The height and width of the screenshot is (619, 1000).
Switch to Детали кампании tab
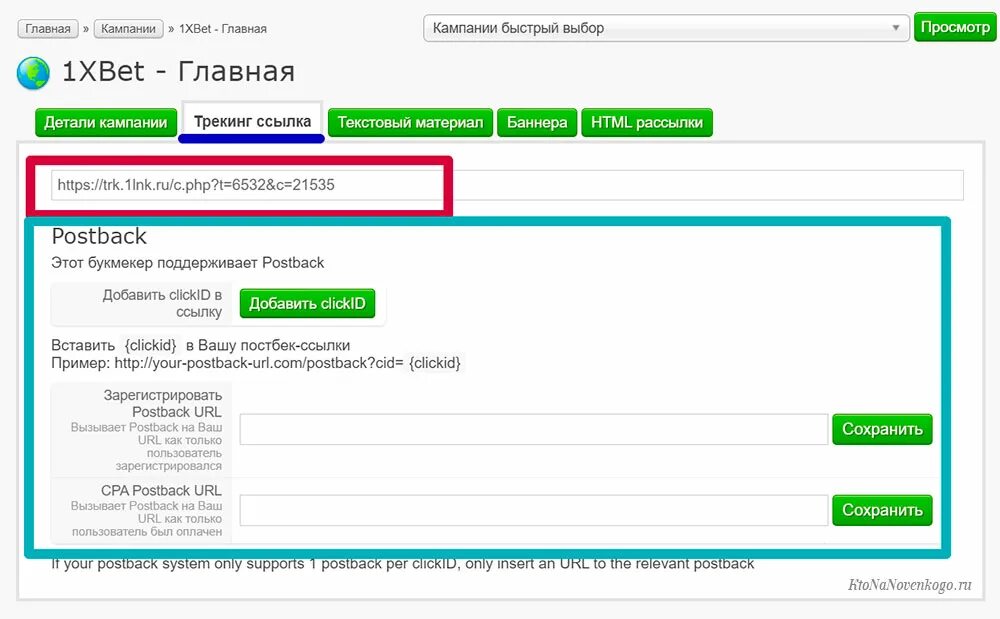pos(106,122)
